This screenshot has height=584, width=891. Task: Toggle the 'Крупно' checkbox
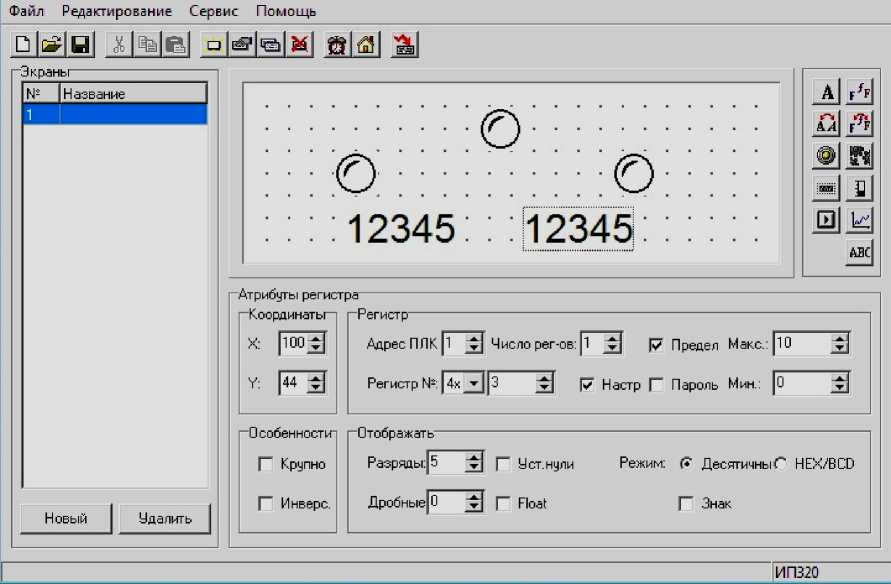(265, 464)
